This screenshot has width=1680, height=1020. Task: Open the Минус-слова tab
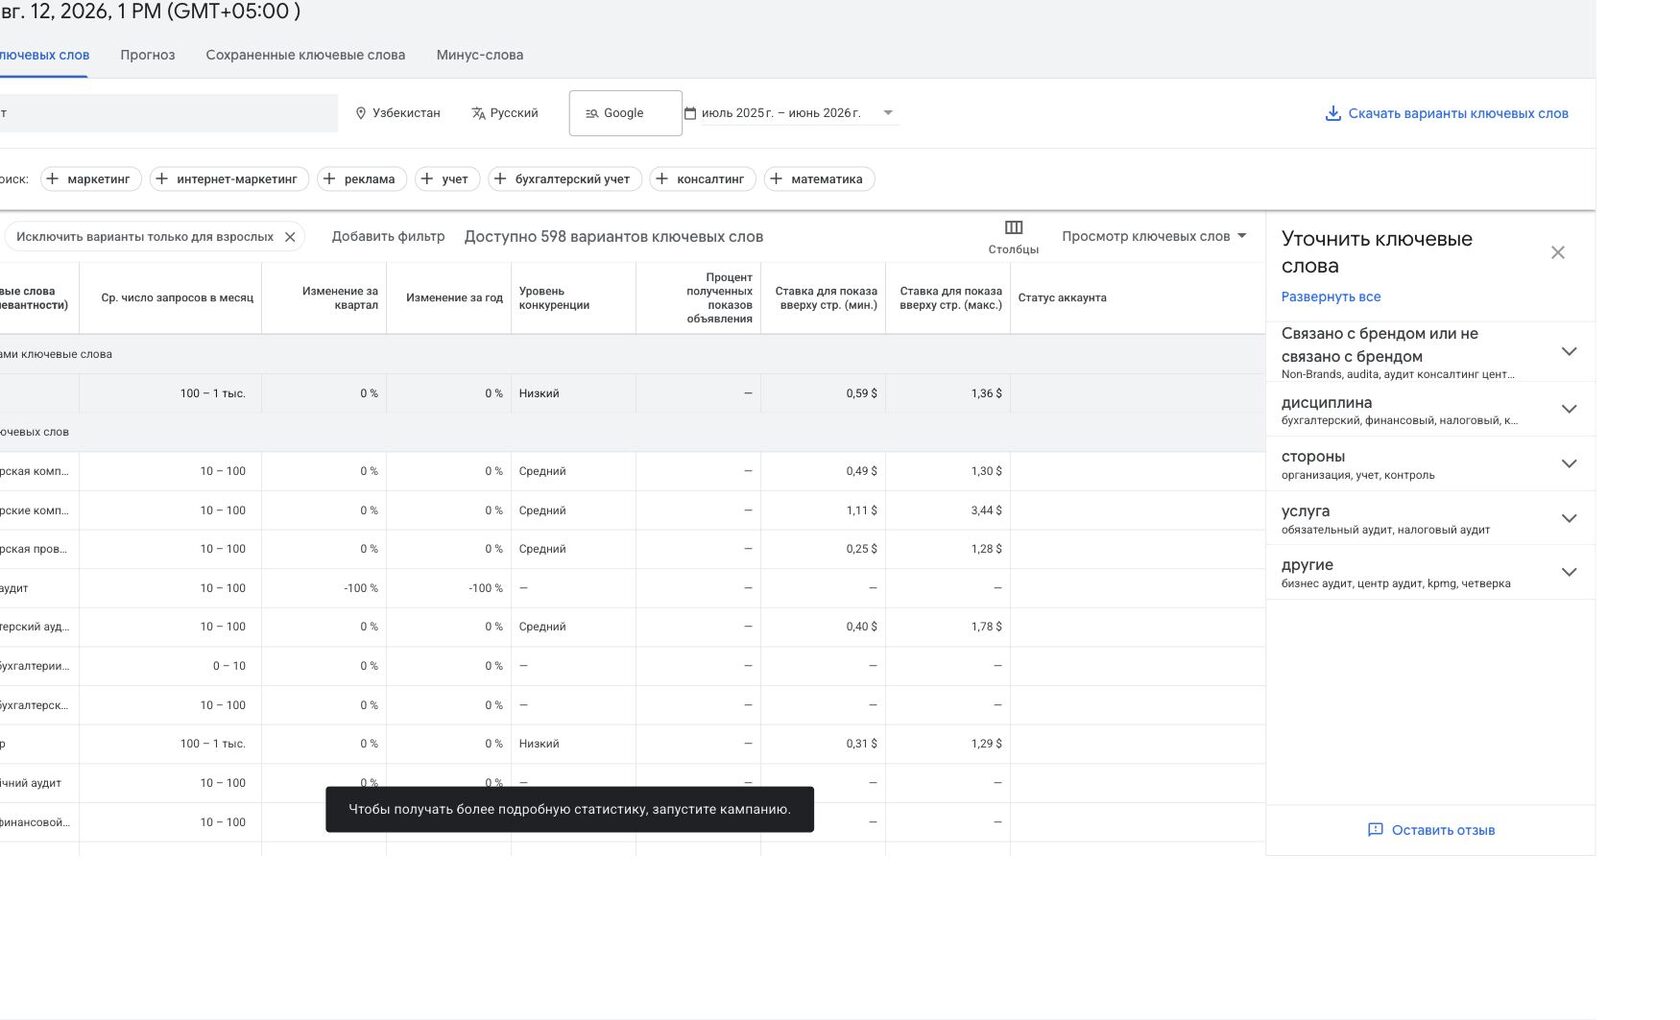coord(480,55)
